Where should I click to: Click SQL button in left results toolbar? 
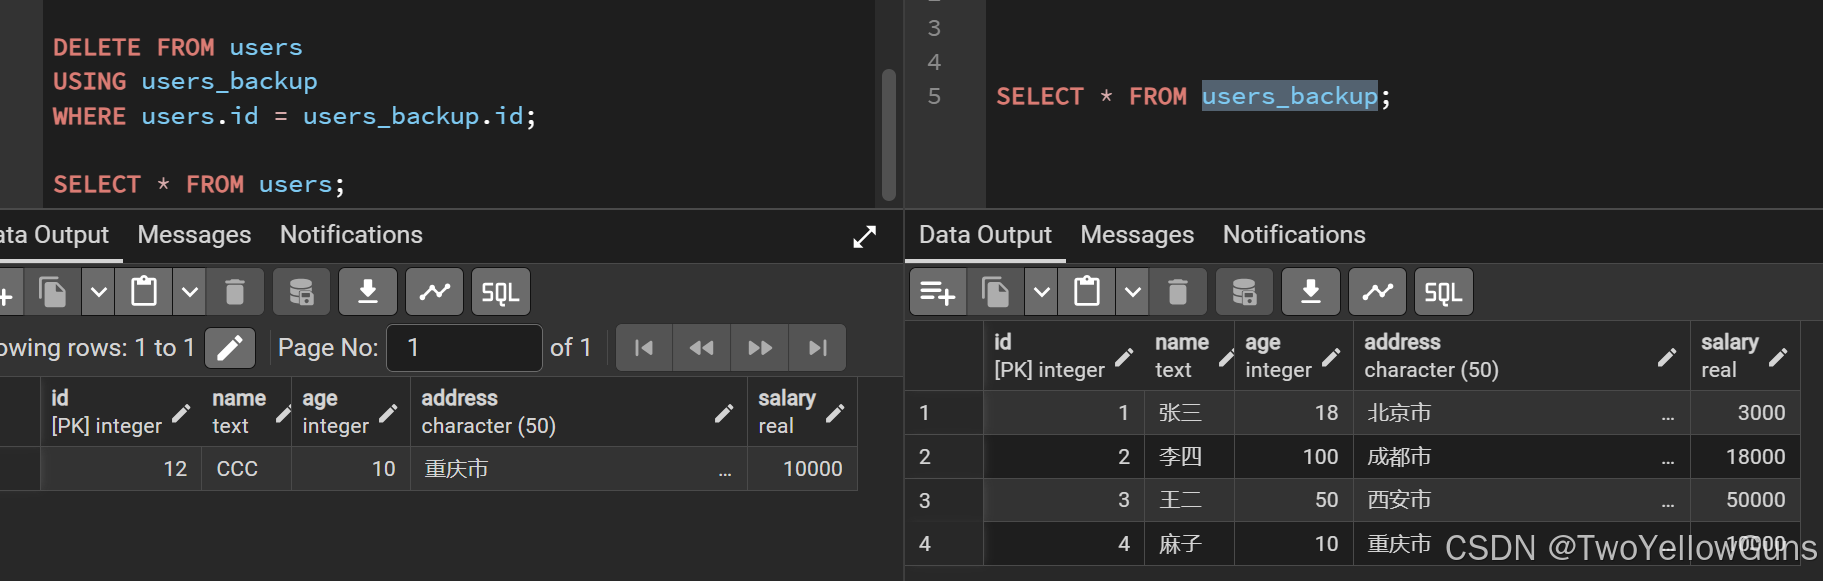500,292
